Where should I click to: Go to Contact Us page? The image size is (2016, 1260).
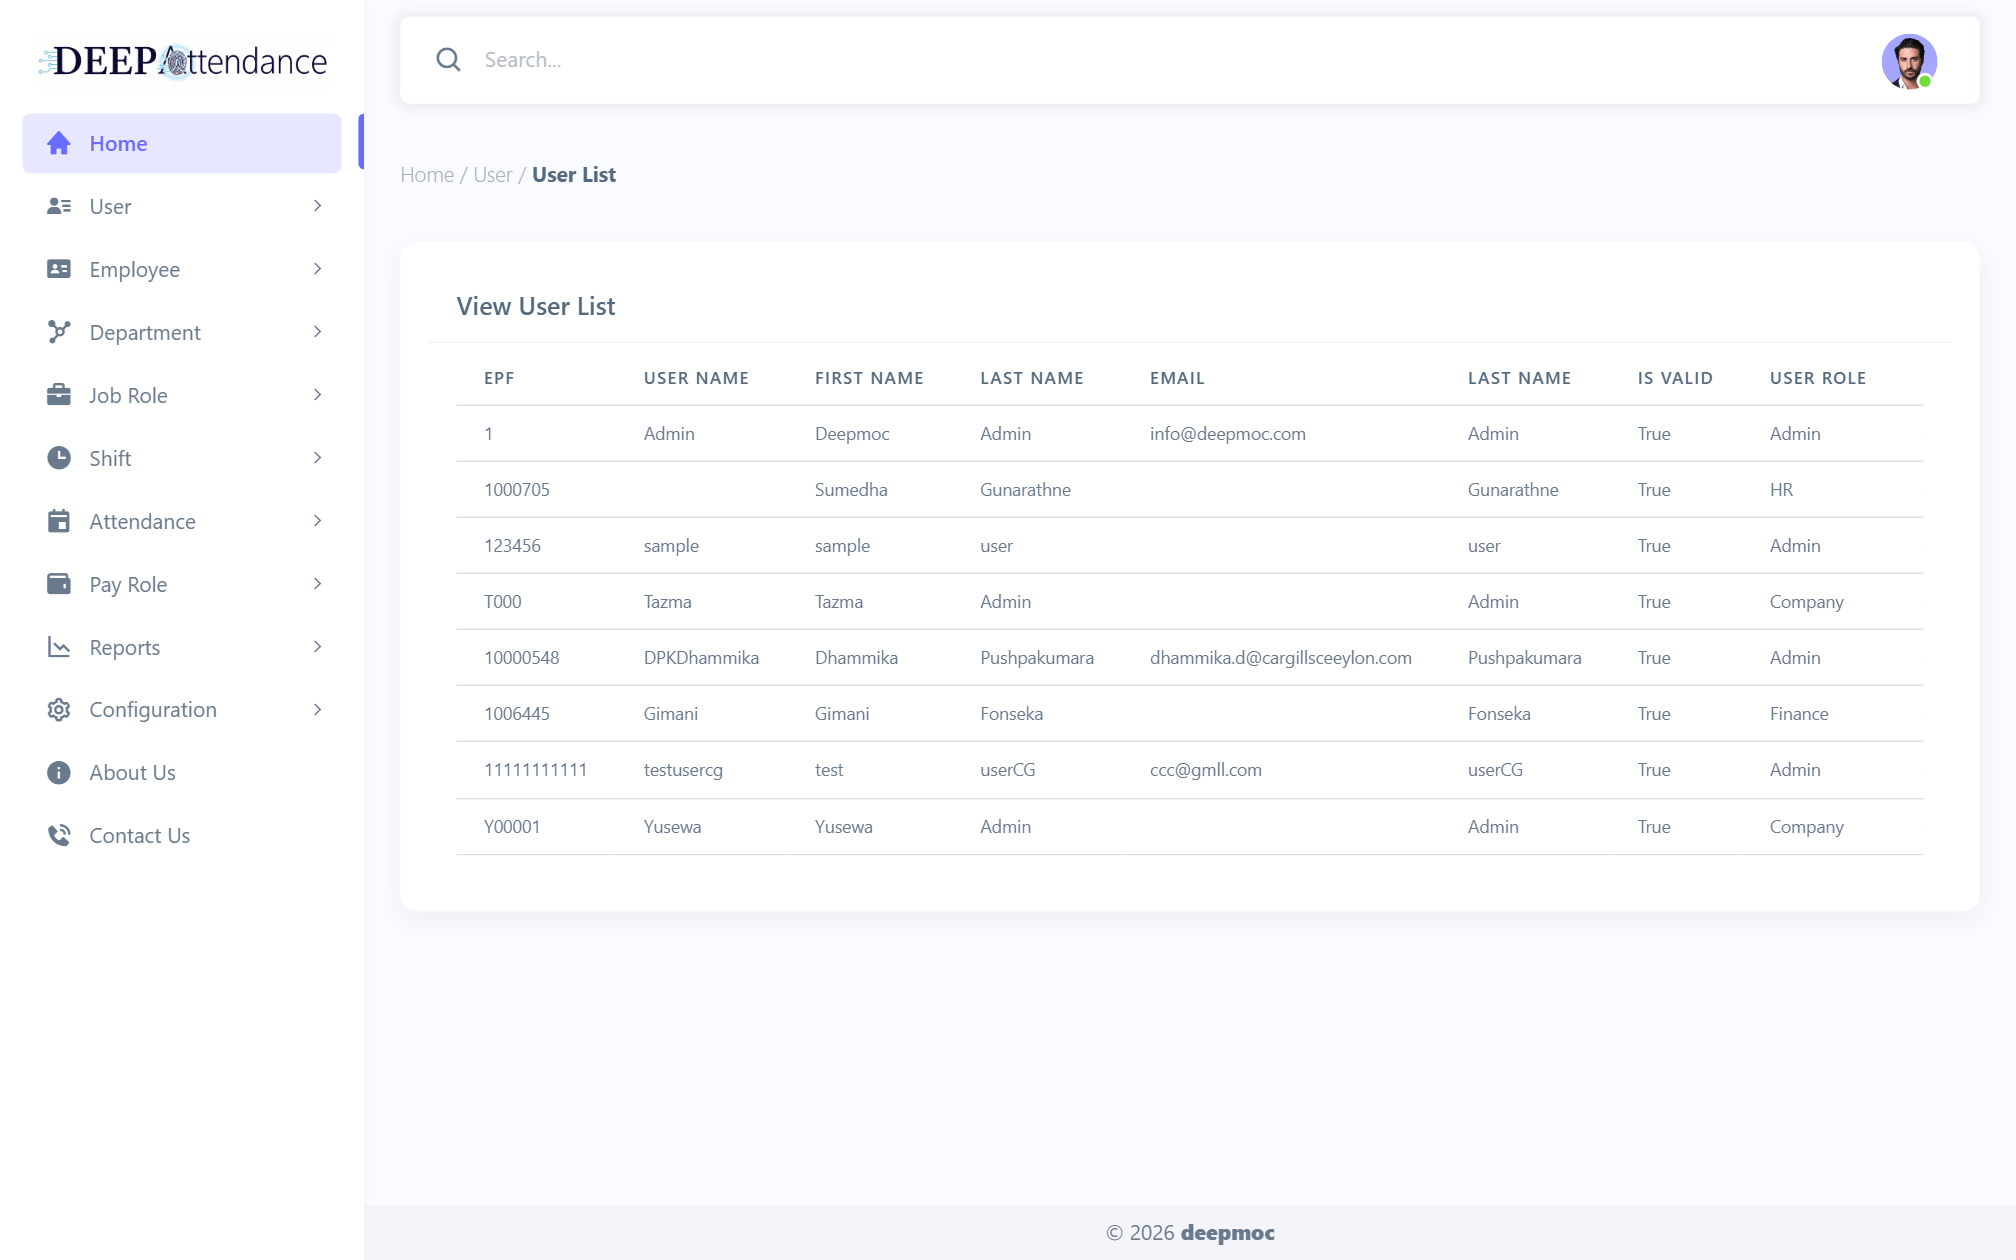coord(182,835)
